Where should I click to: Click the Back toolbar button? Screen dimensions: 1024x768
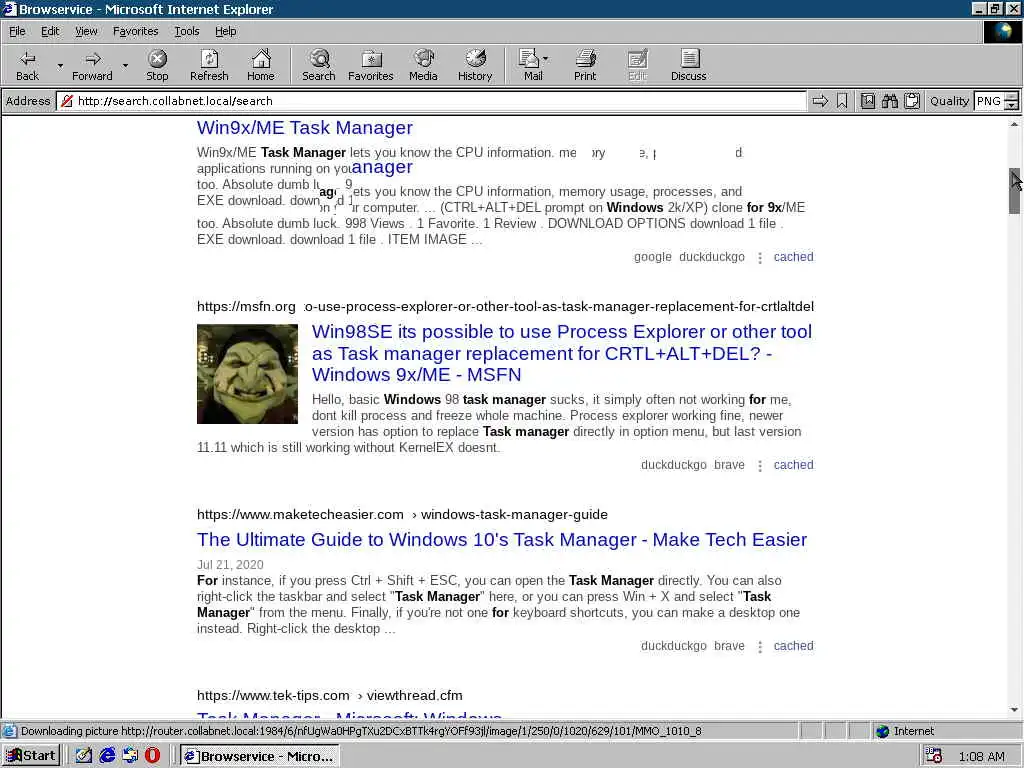(27, 65)
